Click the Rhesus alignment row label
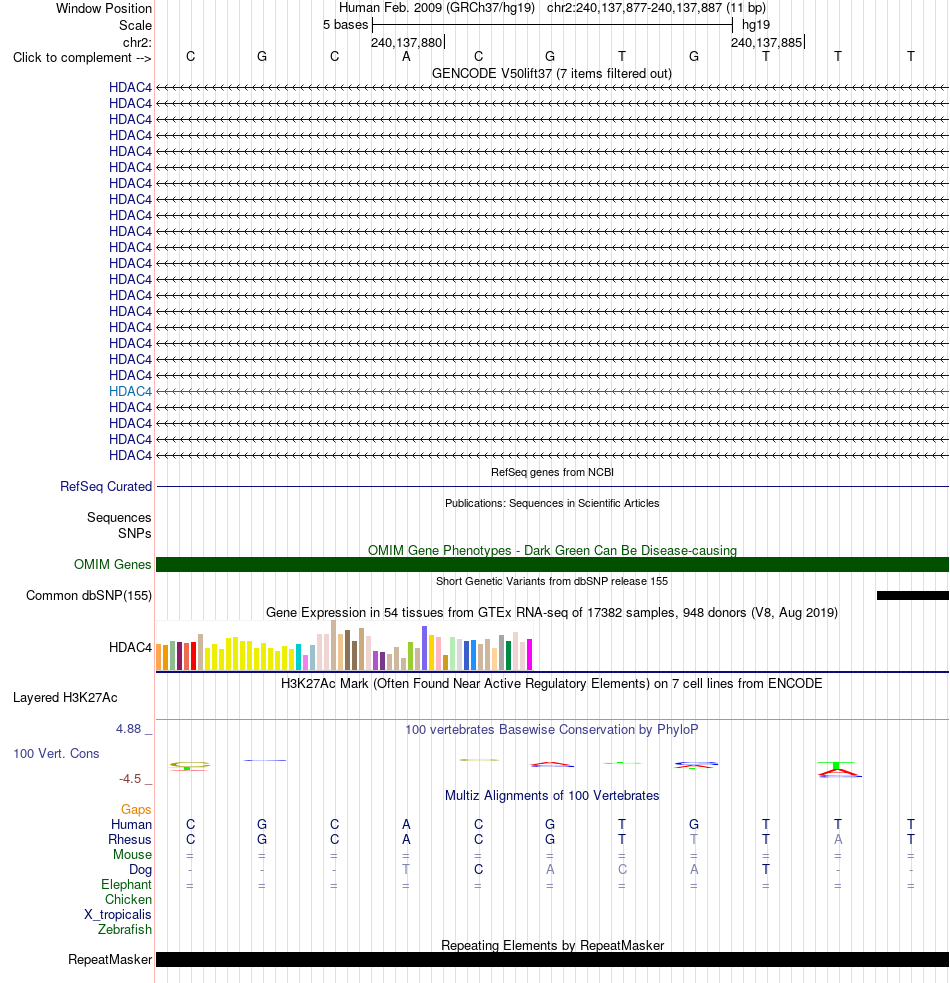 130,839
